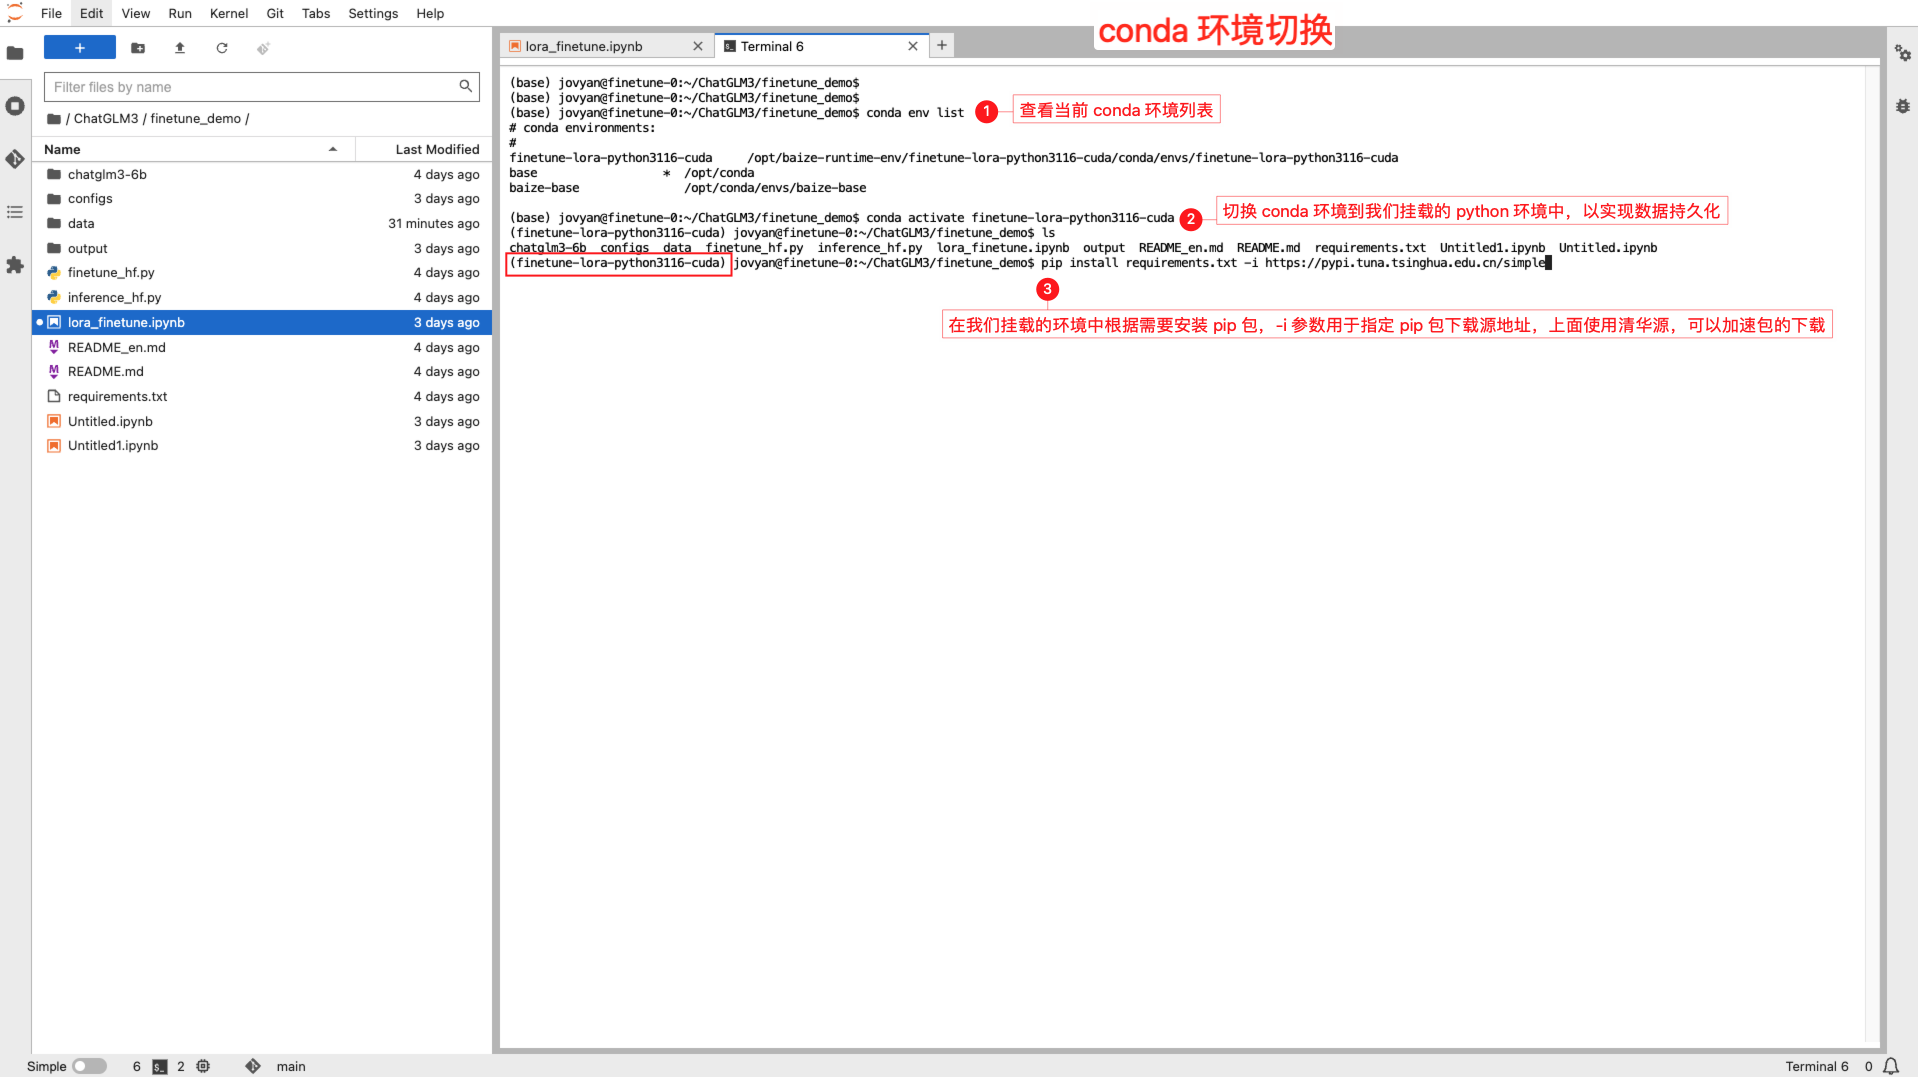Show the table of contents panel
Screen dimensions: 1918x1077
15,212
